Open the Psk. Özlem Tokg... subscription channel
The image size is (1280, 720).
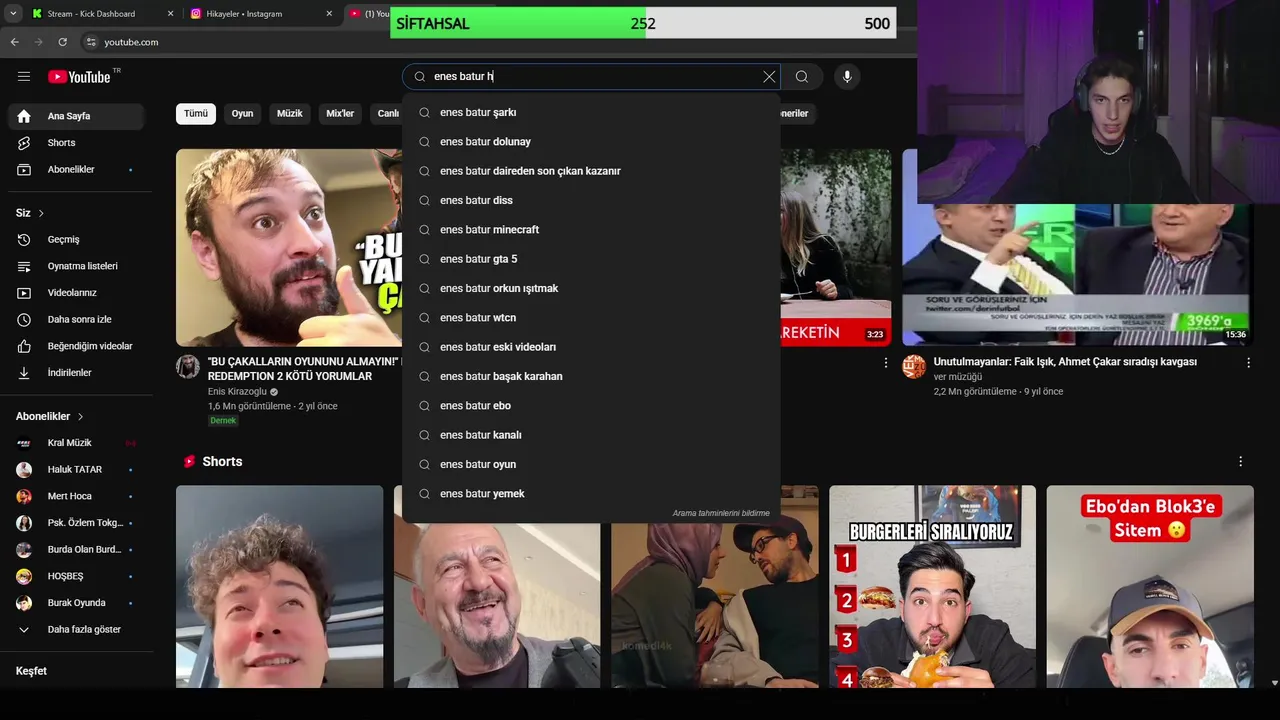coord(76,523)
